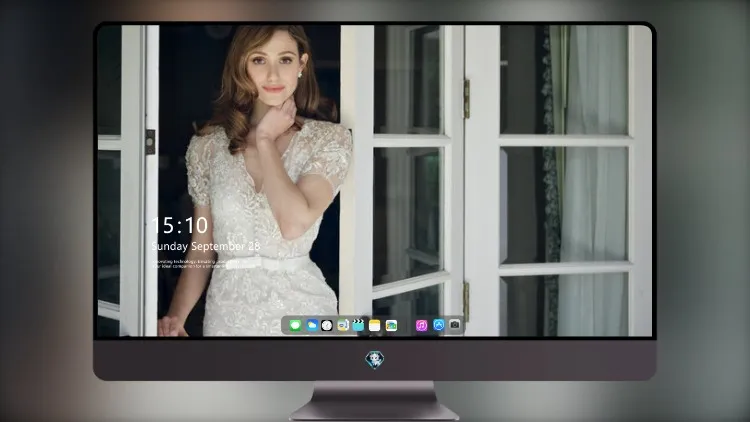The image size is (750, 422).
Task: Open the Clock app in the dock
Action: pos(327,326)
